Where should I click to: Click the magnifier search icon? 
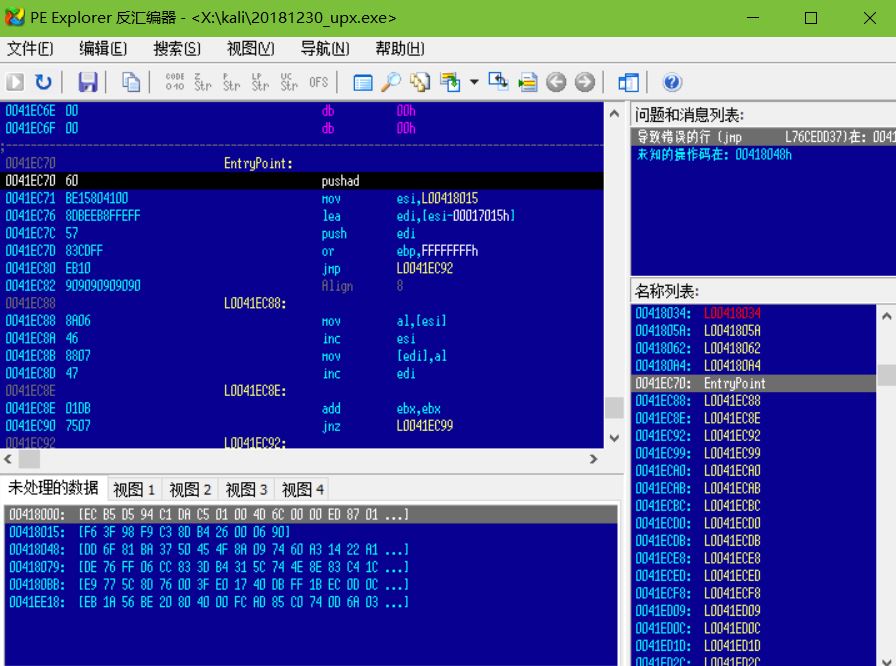point(391,82)
